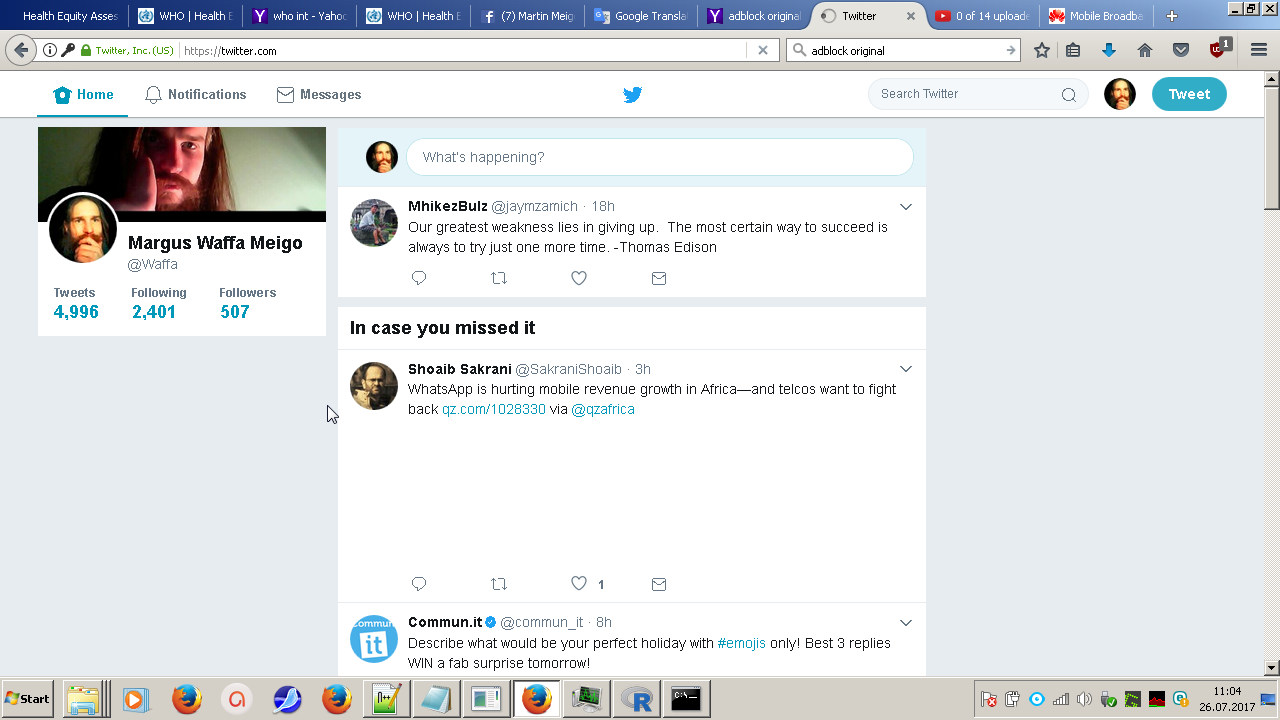Image resolution: width=1280 pixels, height=720 pixels.
Task: Expand options chevron on MhikezBulz tweet
Action: [905, 207]
